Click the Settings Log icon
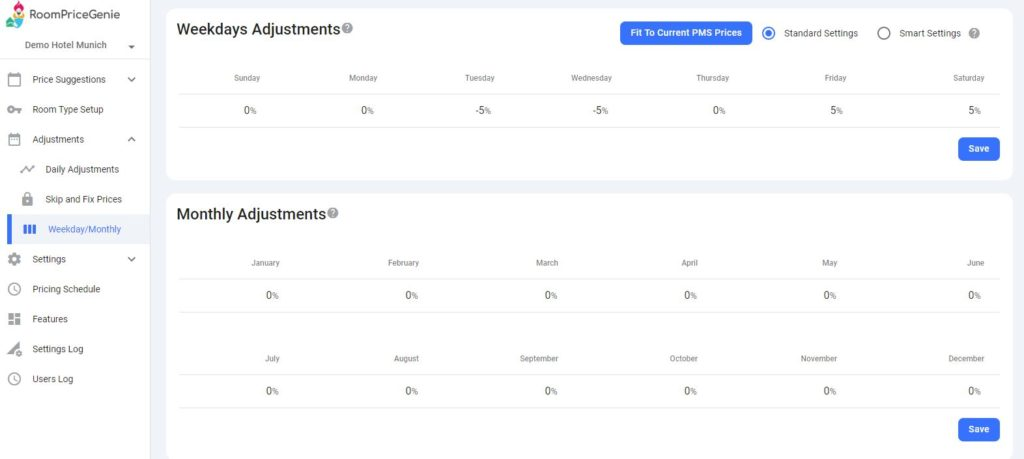The height and width of the screenshot is (459, 1024). [14, 349]
